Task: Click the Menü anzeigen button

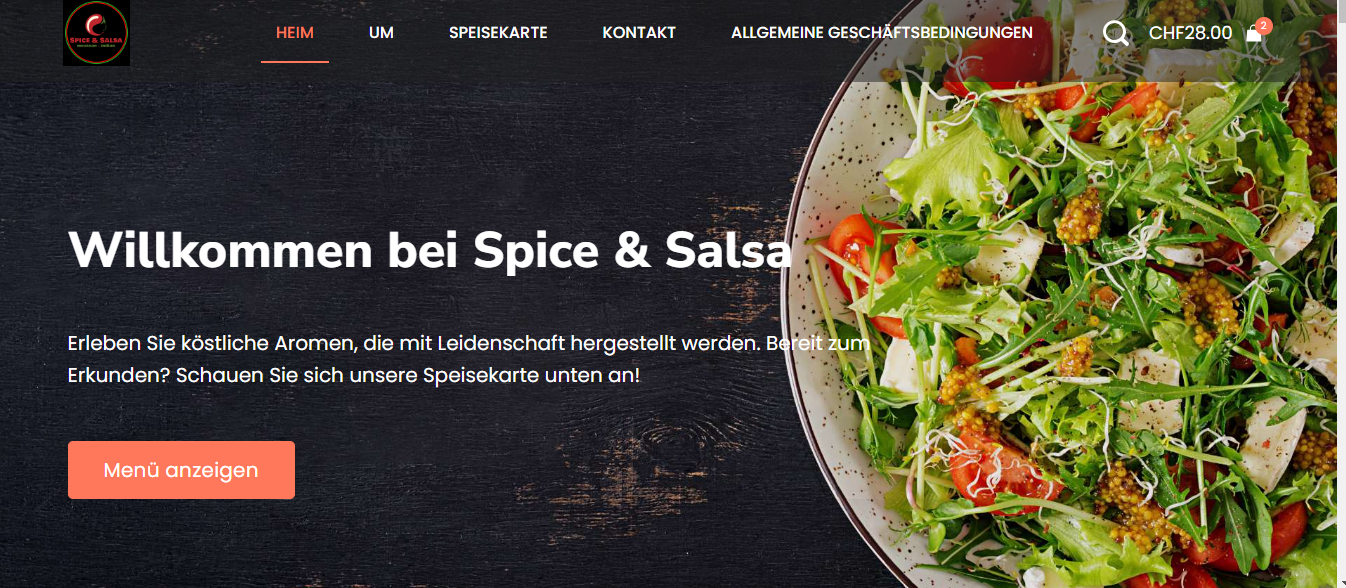Action: 181,470
